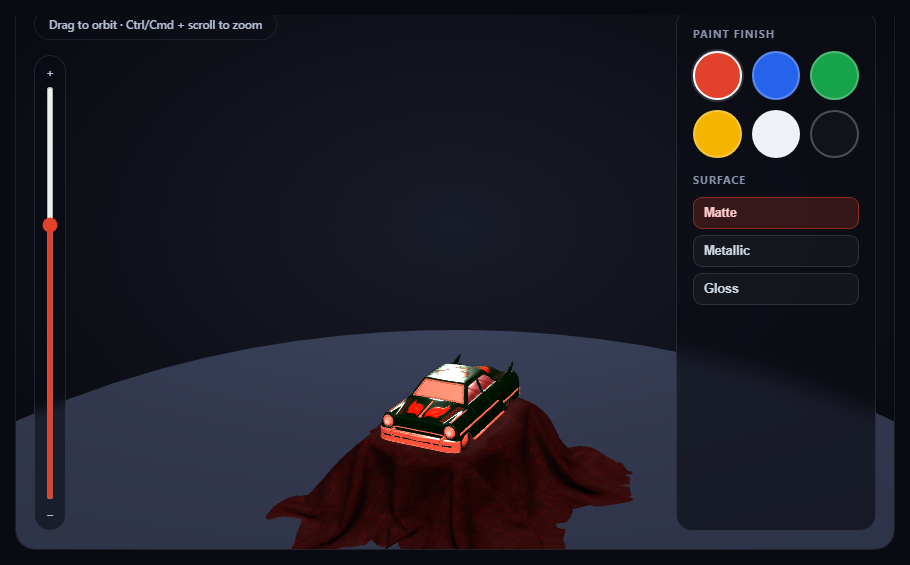910x565 pixels.
Task: Select the Gloss surface option
Action: (776, 289)
